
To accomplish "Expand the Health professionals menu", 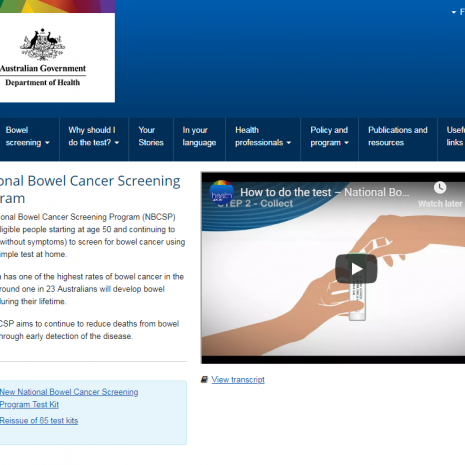I will tap(263, 136).
